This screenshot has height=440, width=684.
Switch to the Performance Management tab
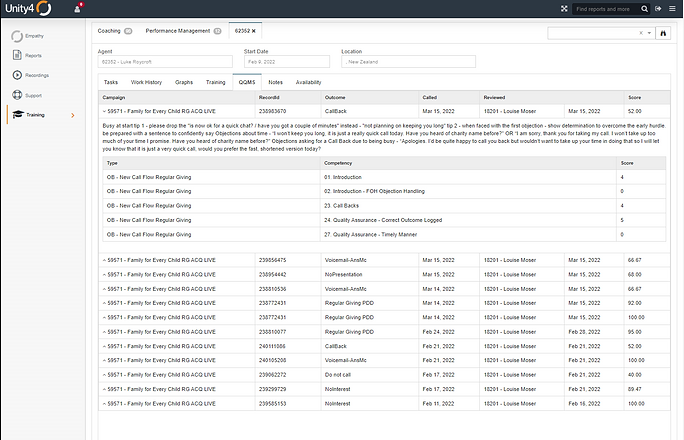pyautogui.click(x=183, y=31)
